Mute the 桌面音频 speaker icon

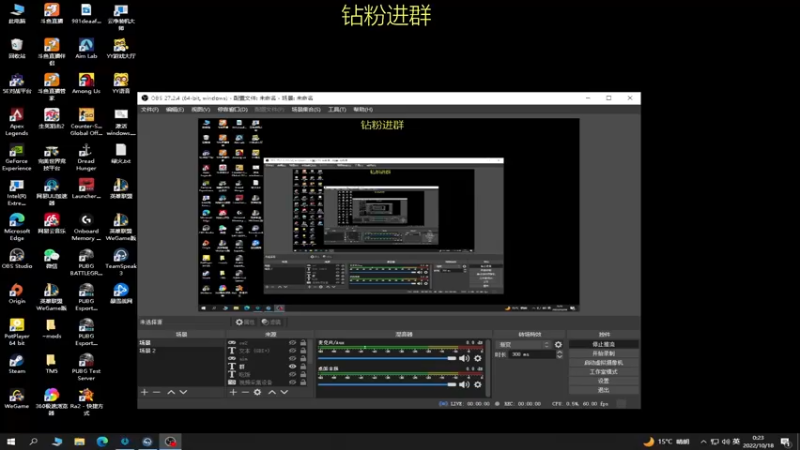tap(464, 385)
